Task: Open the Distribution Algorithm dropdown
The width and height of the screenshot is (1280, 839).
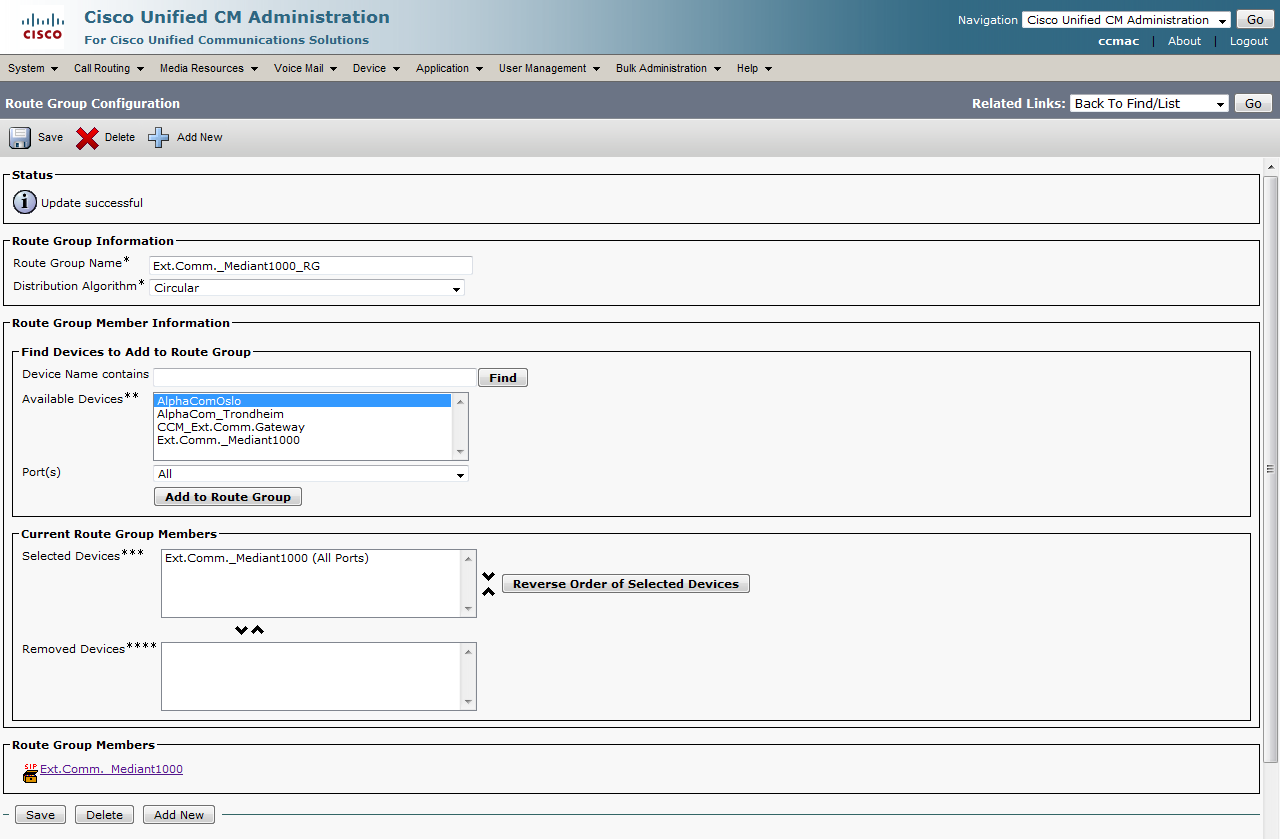Action: click(307, 288)
